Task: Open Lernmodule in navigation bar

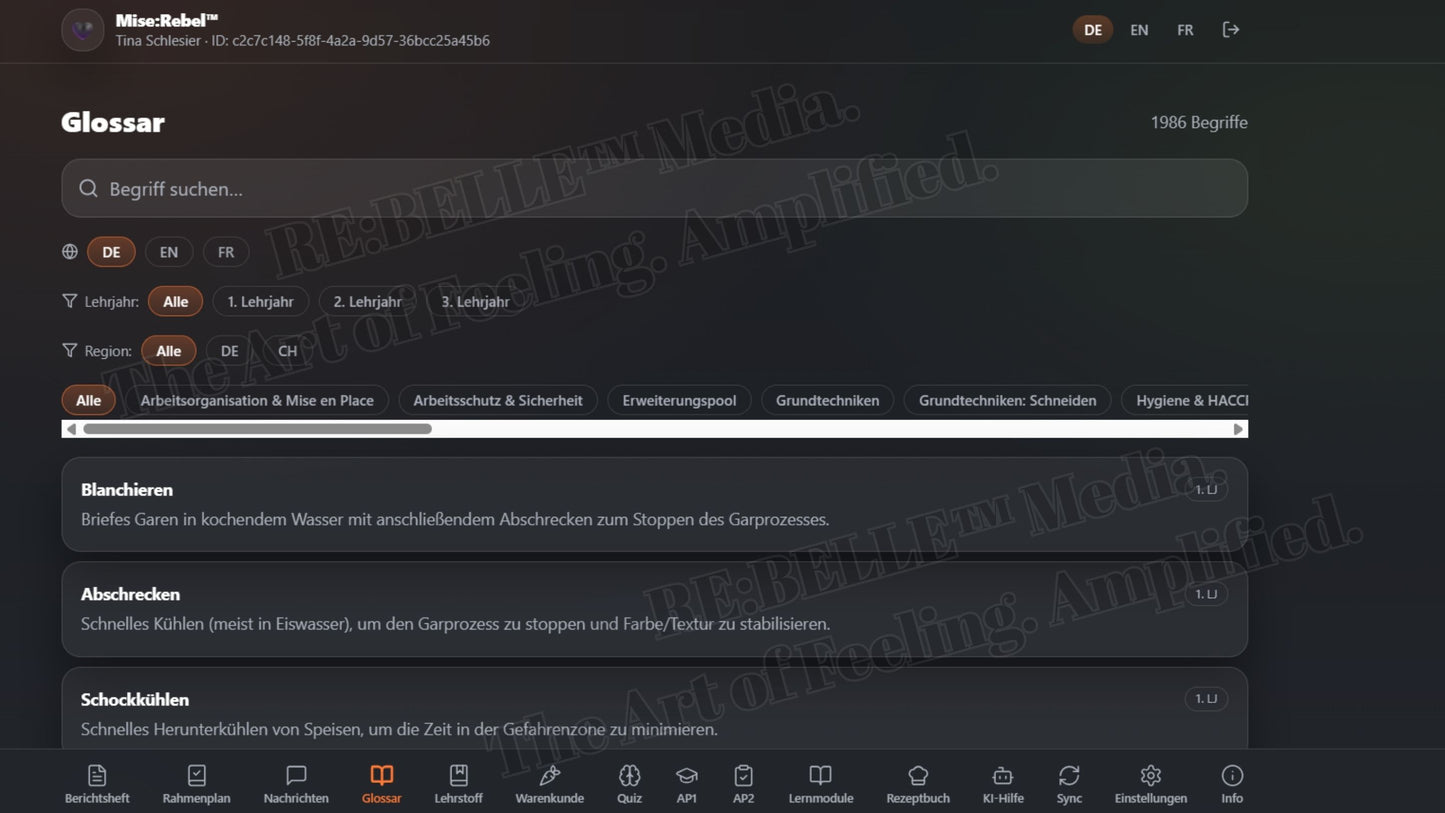Action: pos(820,784)
